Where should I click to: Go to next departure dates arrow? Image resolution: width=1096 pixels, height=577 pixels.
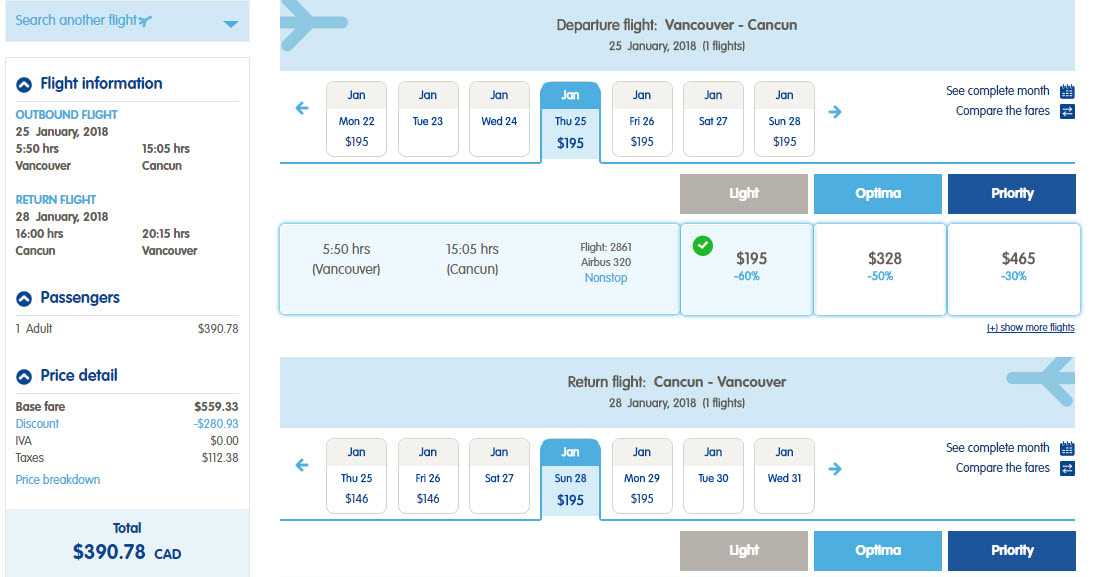(835, 111)
